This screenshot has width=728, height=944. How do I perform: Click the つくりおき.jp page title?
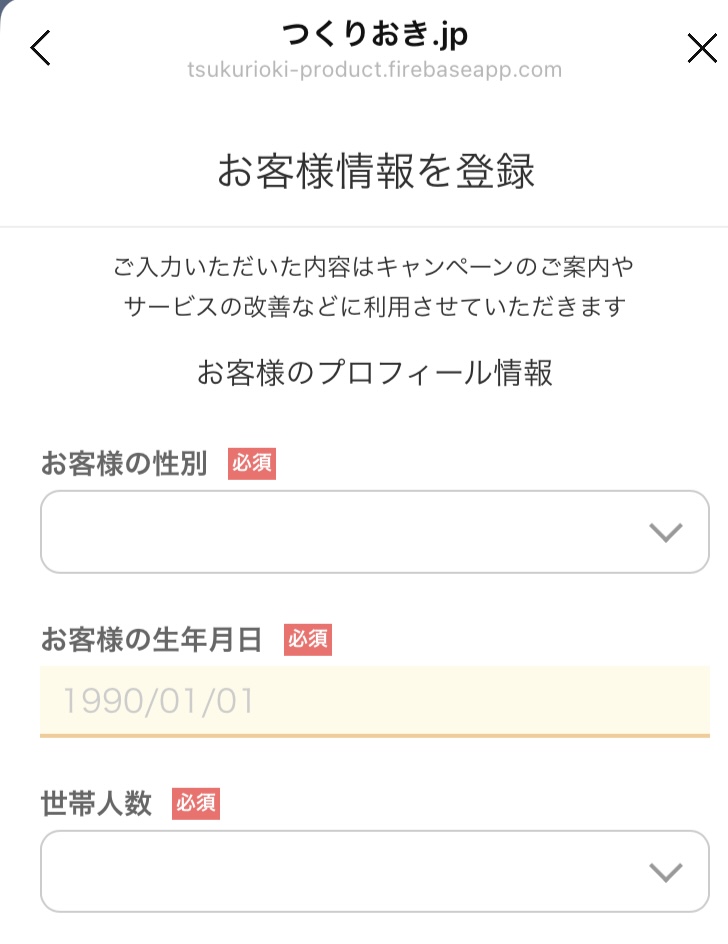click(375, 34)
